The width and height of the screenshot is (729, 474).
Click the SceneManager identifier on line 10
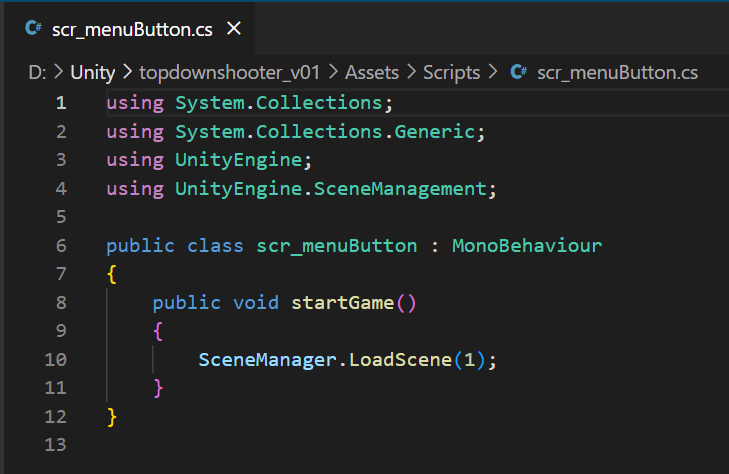pyautogui.click(x=267, y=360)
